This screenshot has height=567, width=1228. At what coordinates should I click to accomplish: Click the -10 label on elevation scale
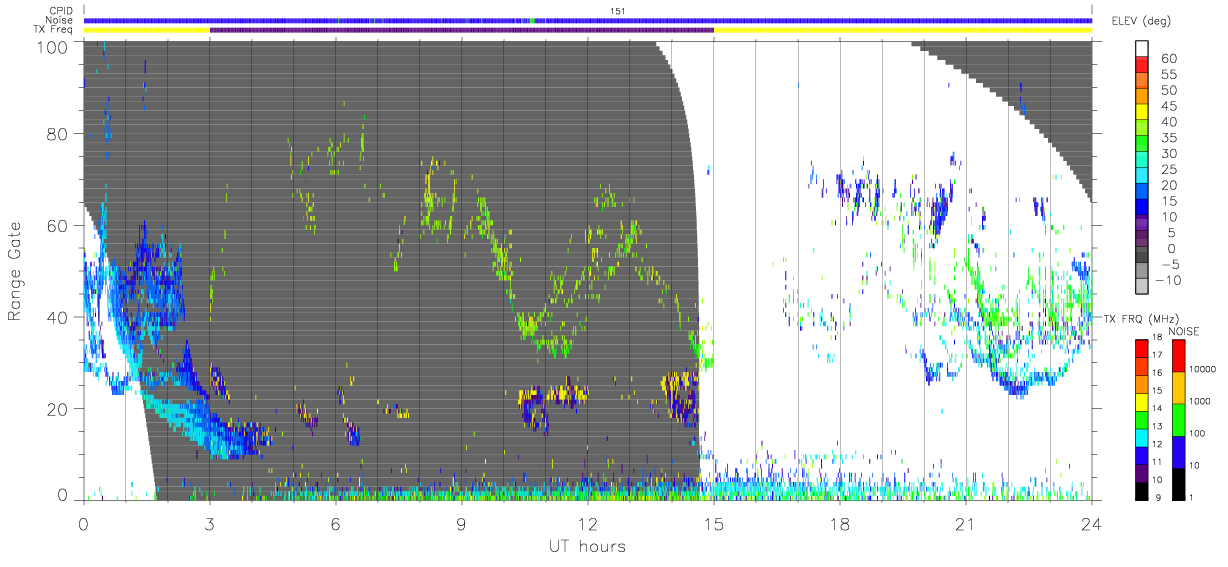pyautogui.click(x=1167, y=280)
